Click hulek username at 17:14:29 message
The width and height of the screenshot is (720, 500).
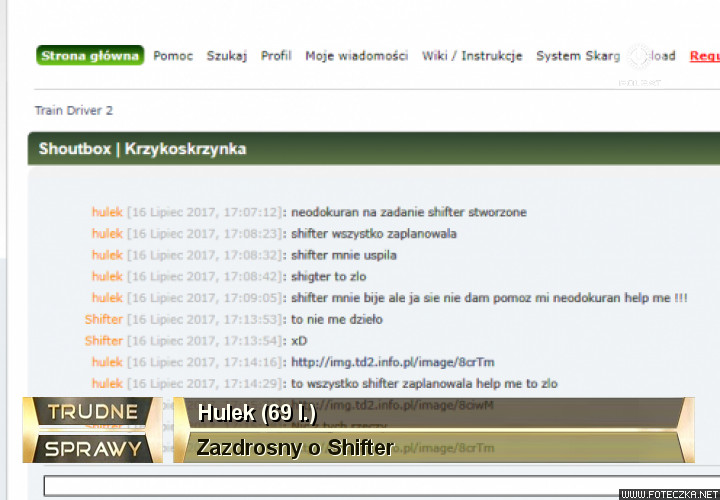[x=107, y=384]
